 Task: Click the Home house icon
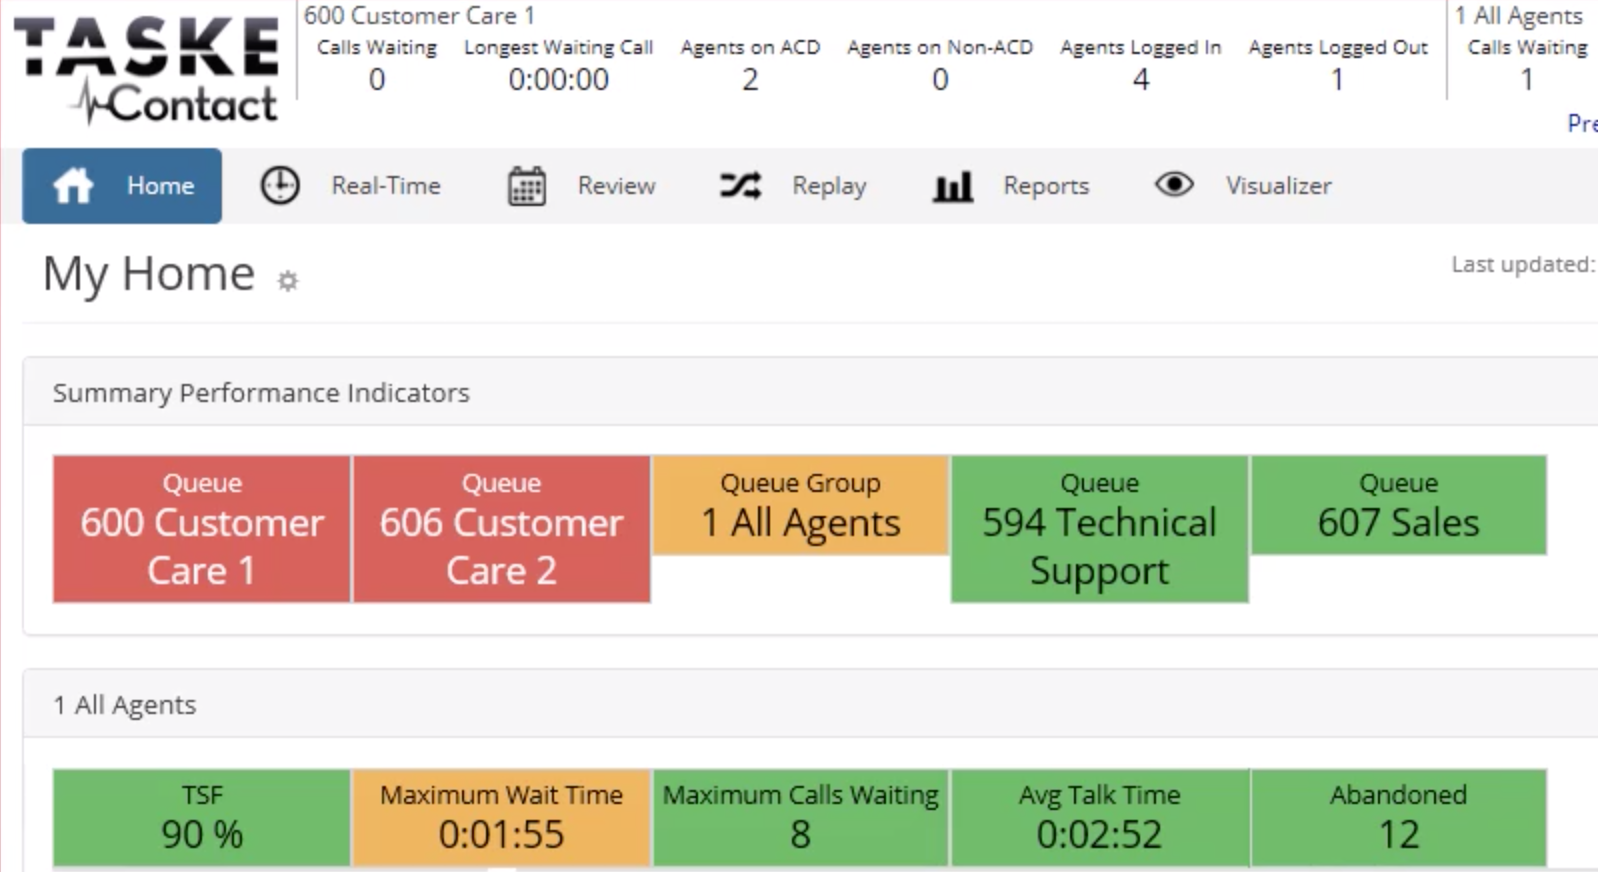[73, 186]
